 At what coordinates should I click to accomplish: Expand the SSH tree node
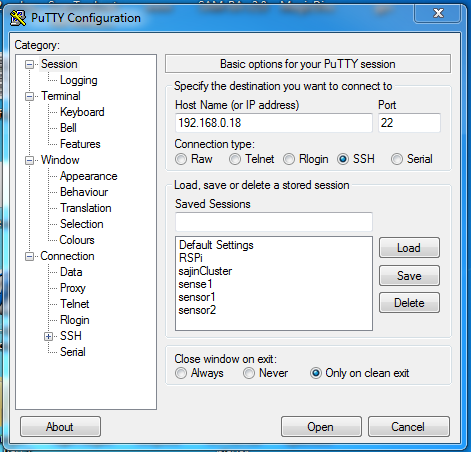(x=48, y=337)
